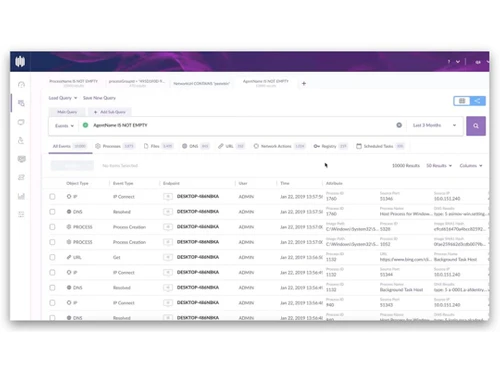Open the bar chart reports sidebar icon
The width and height of the screenshot is (500, 375).
coord(21,196)
